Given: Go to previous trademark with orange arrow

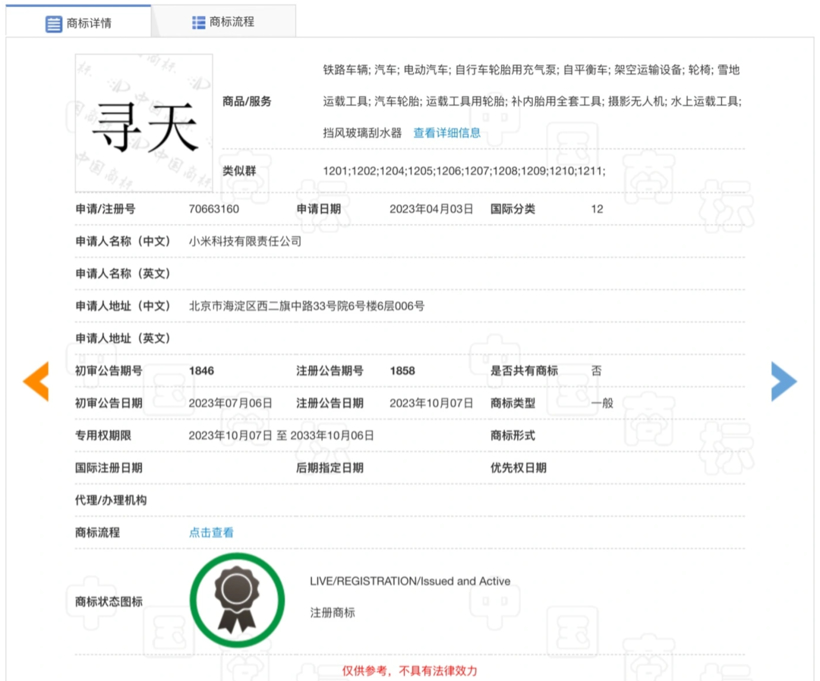Looking at the screenshot, I should (36, 381).
